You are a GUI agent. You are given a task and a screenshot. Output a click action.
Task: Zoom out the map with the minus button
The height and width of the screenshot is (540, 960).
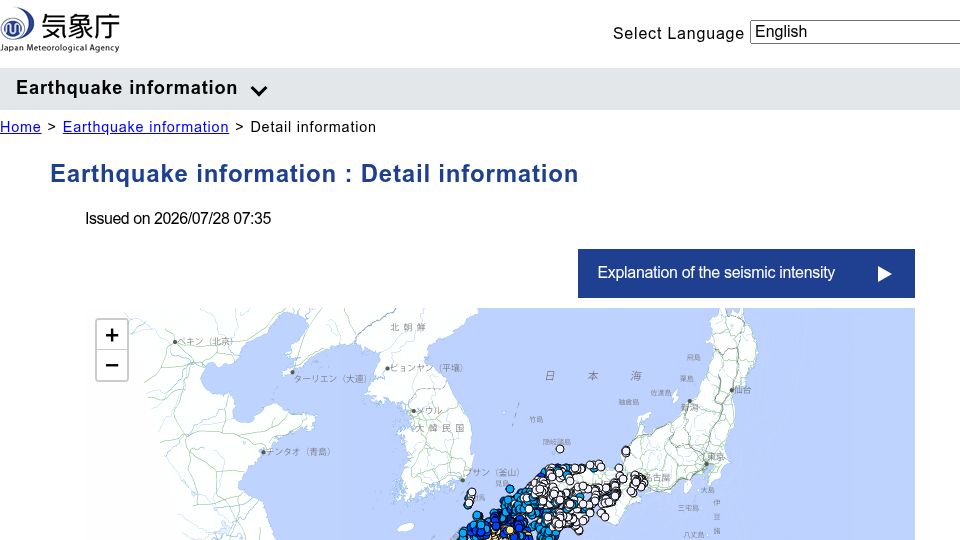(x=112, y=366)
